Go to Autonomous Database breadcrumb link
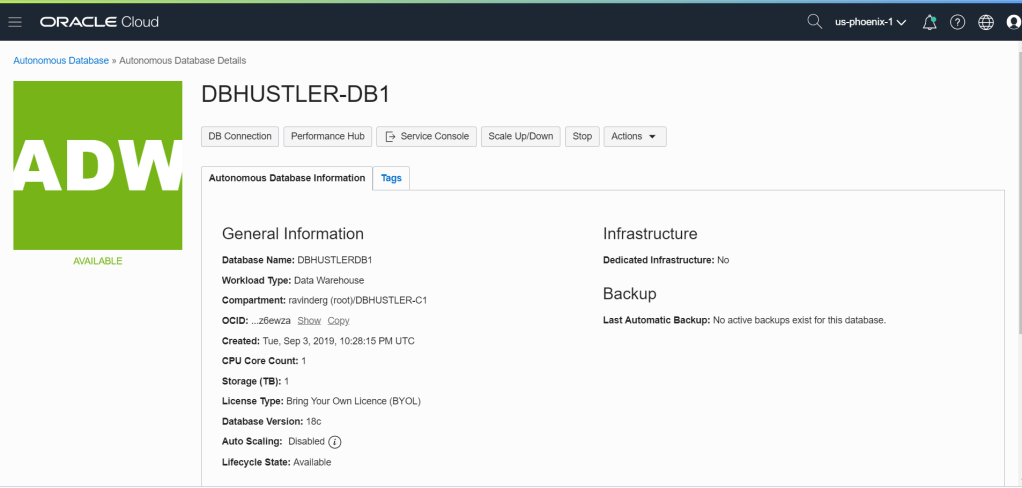 pos(61,60)
